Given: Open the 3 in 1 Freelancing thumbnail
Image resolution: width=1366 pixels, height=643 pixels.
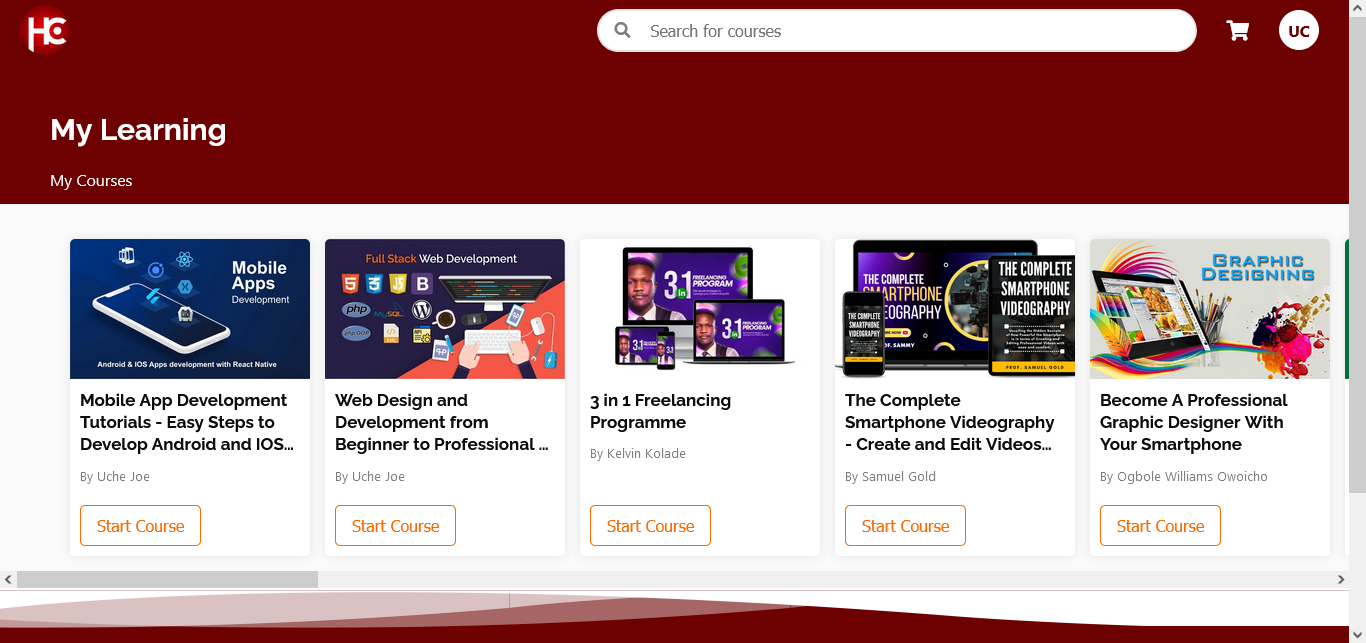Looking at the screenshot, I should [700, 309].
